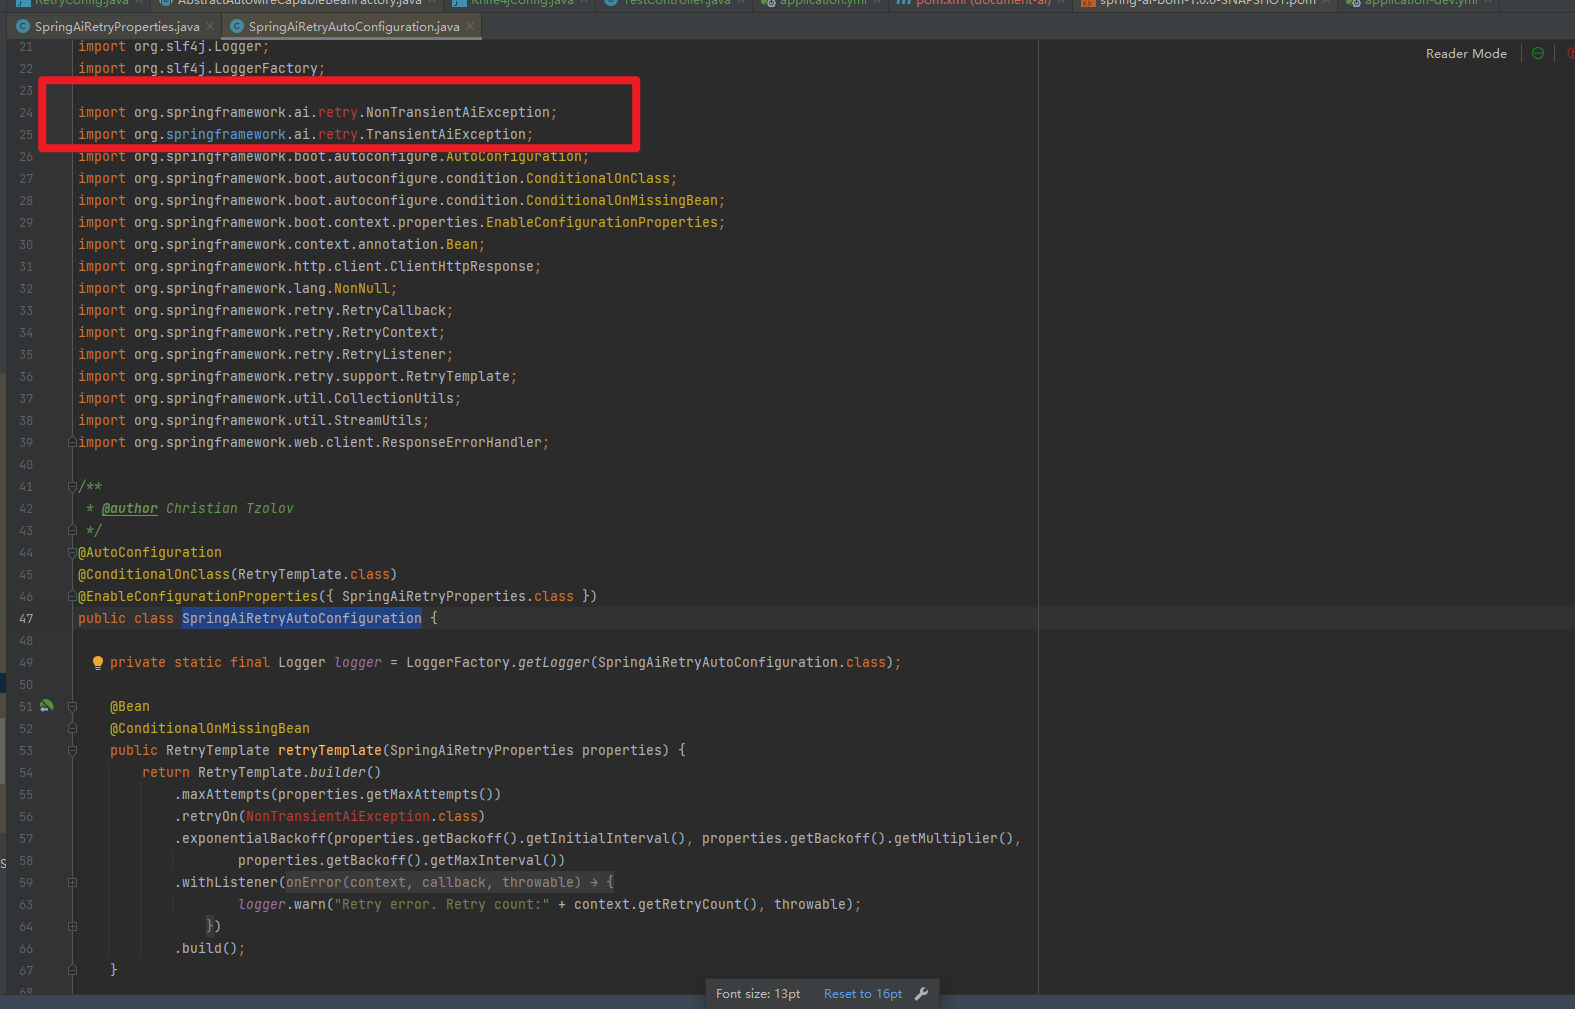
Task: Click the NonNull import on line 32
Action: click(x=362, y=288)
